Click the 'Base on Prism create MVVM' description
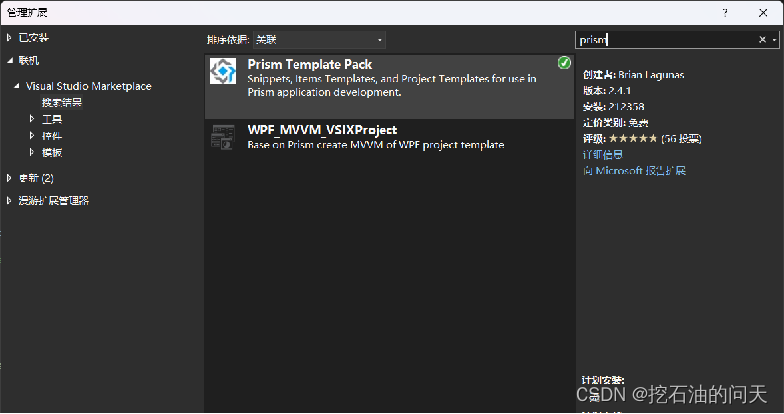784x414 pixels. [x=376, y=145]
